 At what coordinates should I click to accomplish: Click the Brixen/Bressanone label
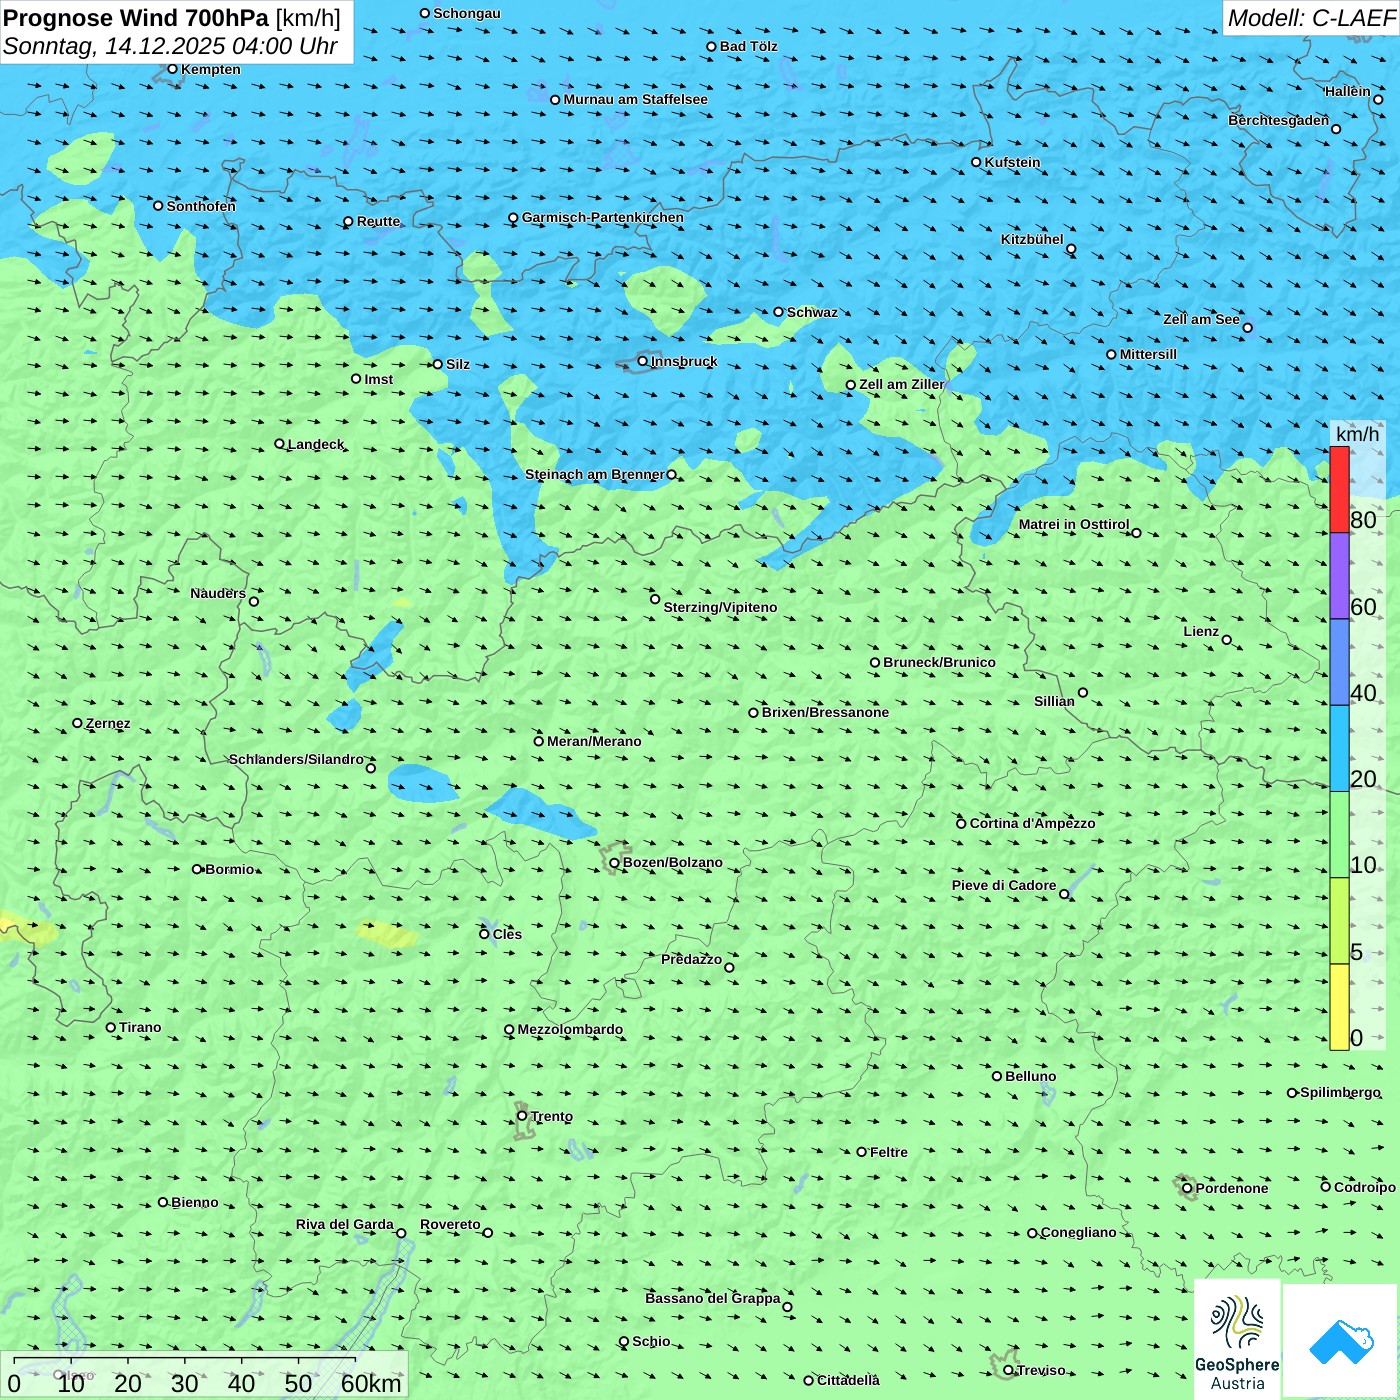point(825,712)
